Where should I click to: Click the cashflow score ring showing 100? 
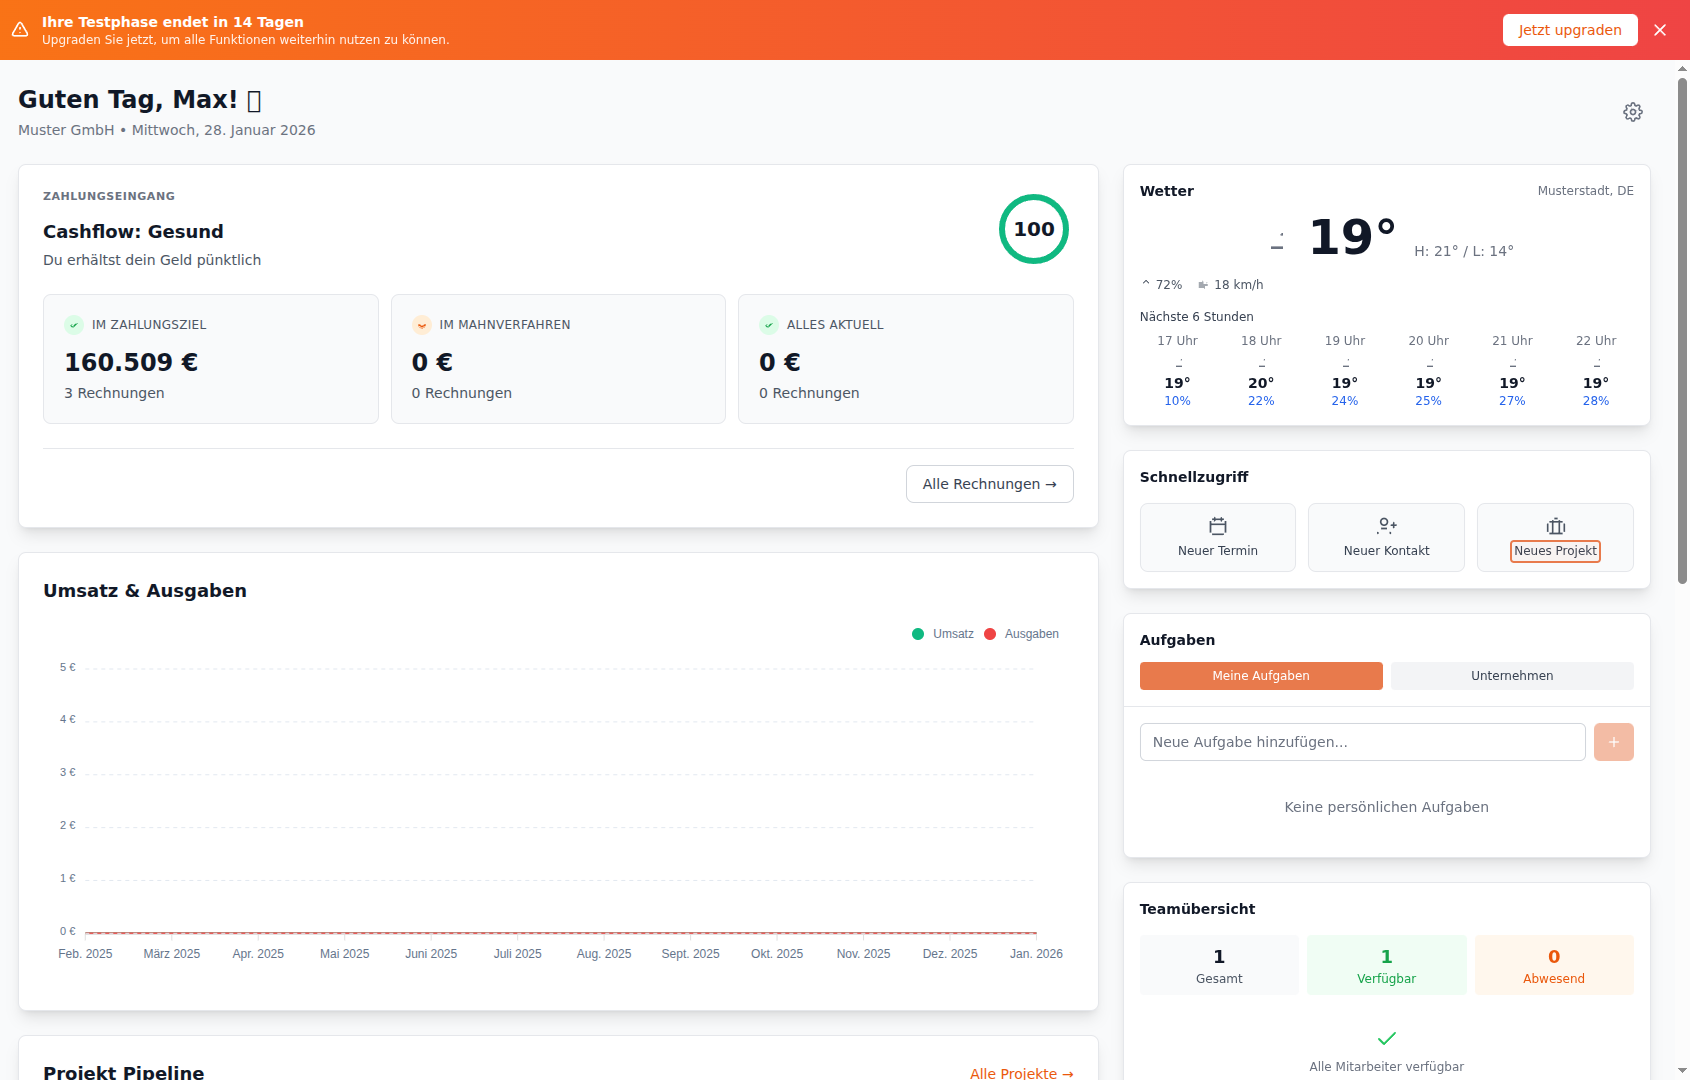(x=1034, y=229)
